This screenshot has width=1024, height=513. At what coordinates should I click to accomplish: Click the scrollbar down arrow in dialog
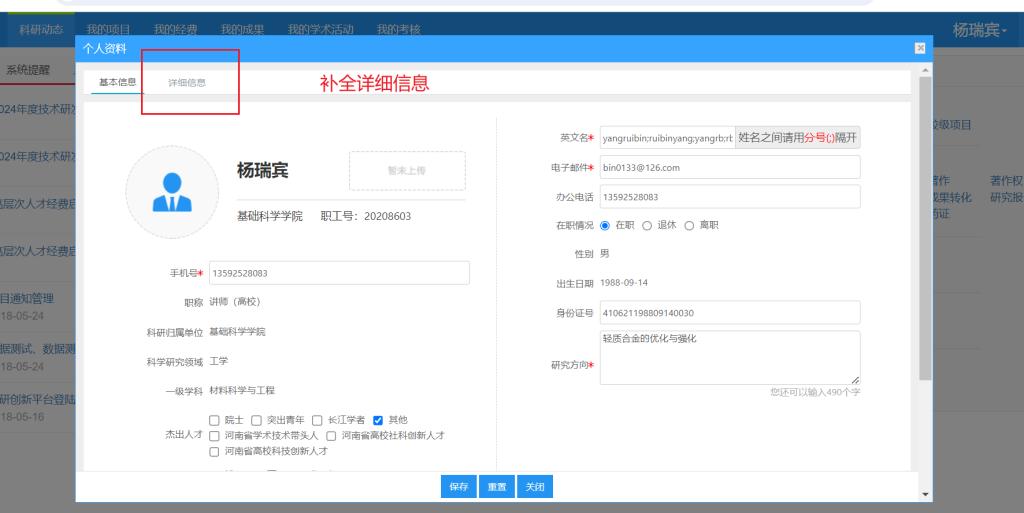click(x=925, y=495)
